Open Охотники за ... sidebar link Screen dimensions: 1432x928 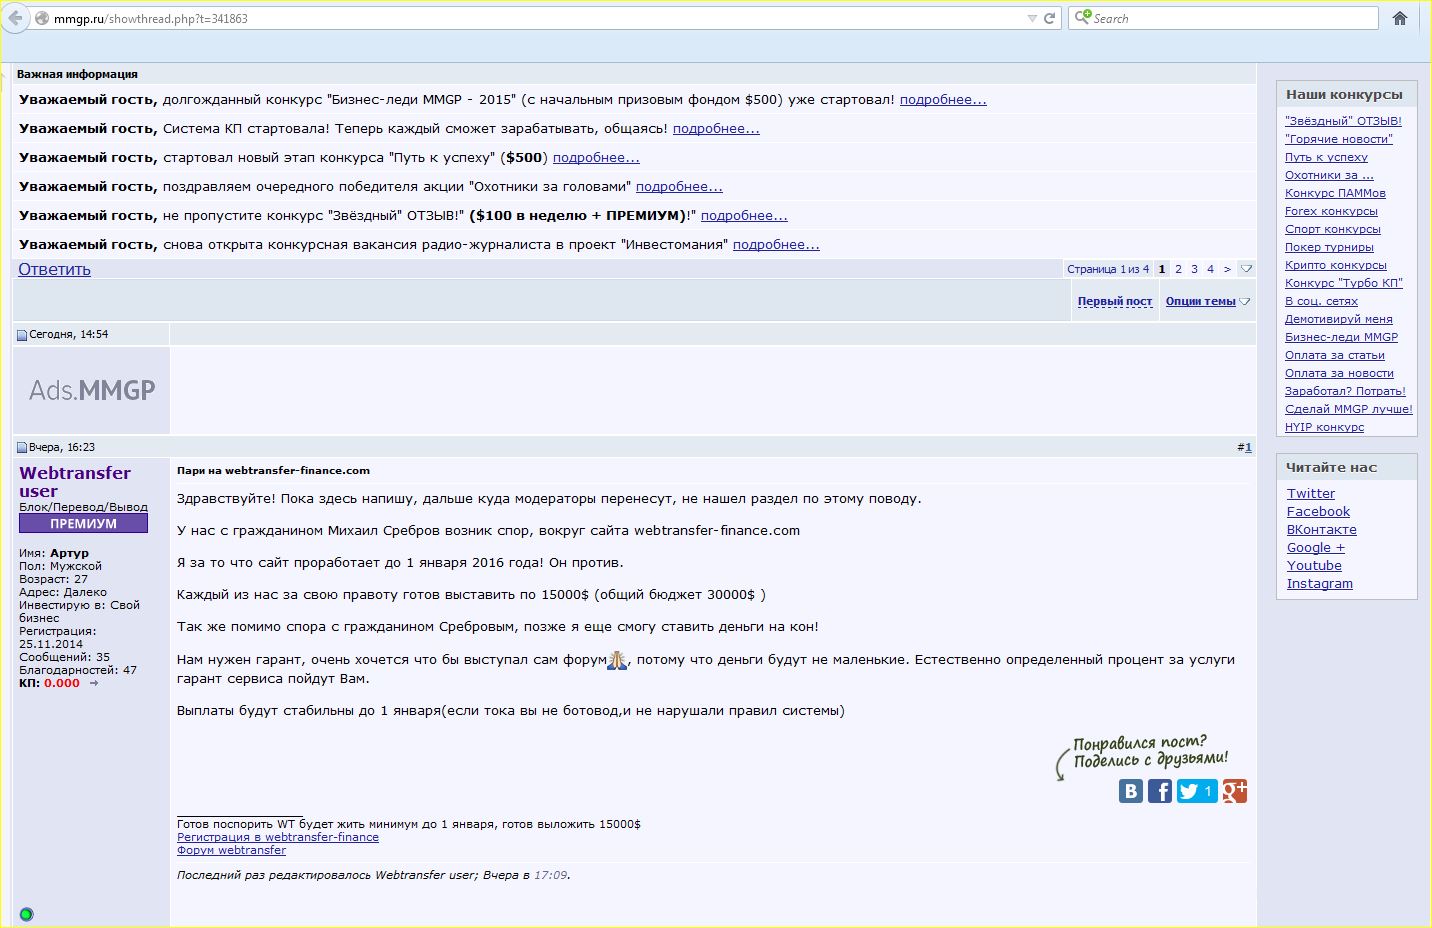click(1329, 175)
